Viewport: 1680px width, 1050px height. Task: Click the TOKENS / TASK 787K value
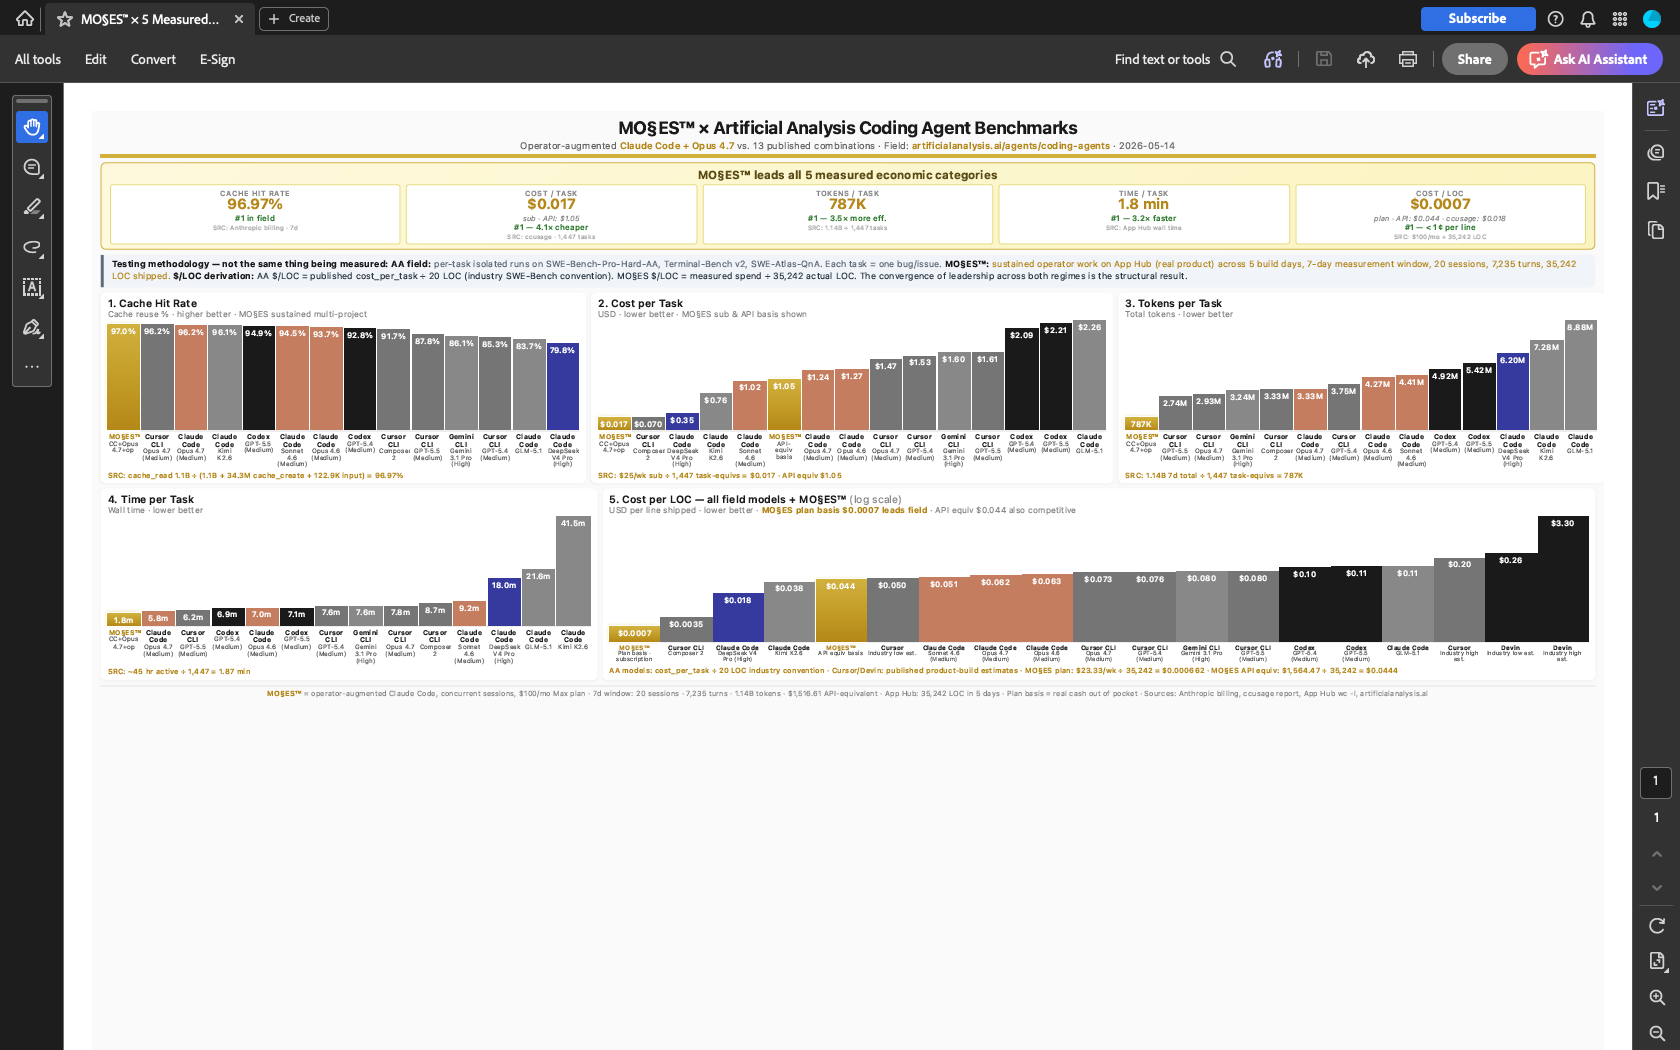tap(847, 204)
